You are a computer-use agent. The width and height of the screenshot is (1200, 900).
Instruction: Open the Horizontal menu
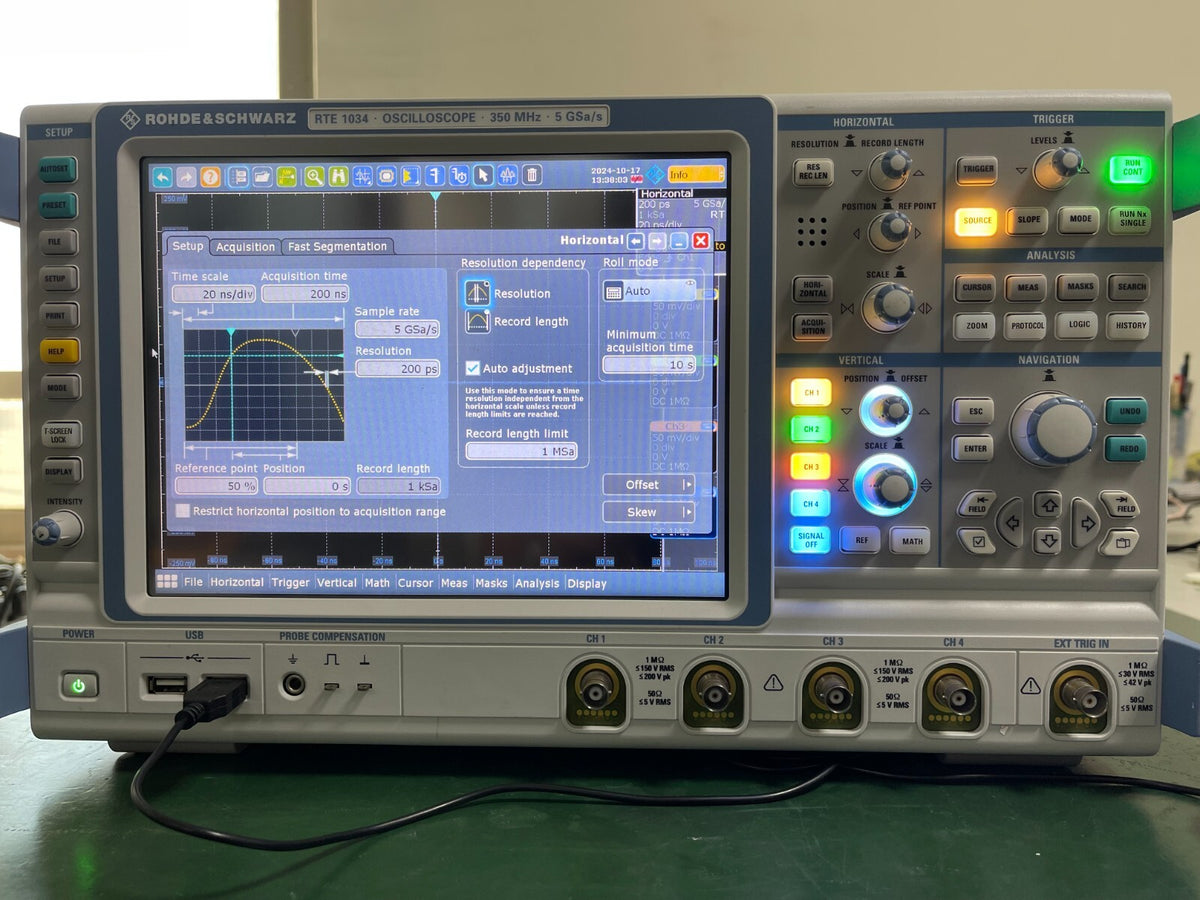tap(237, 583)
